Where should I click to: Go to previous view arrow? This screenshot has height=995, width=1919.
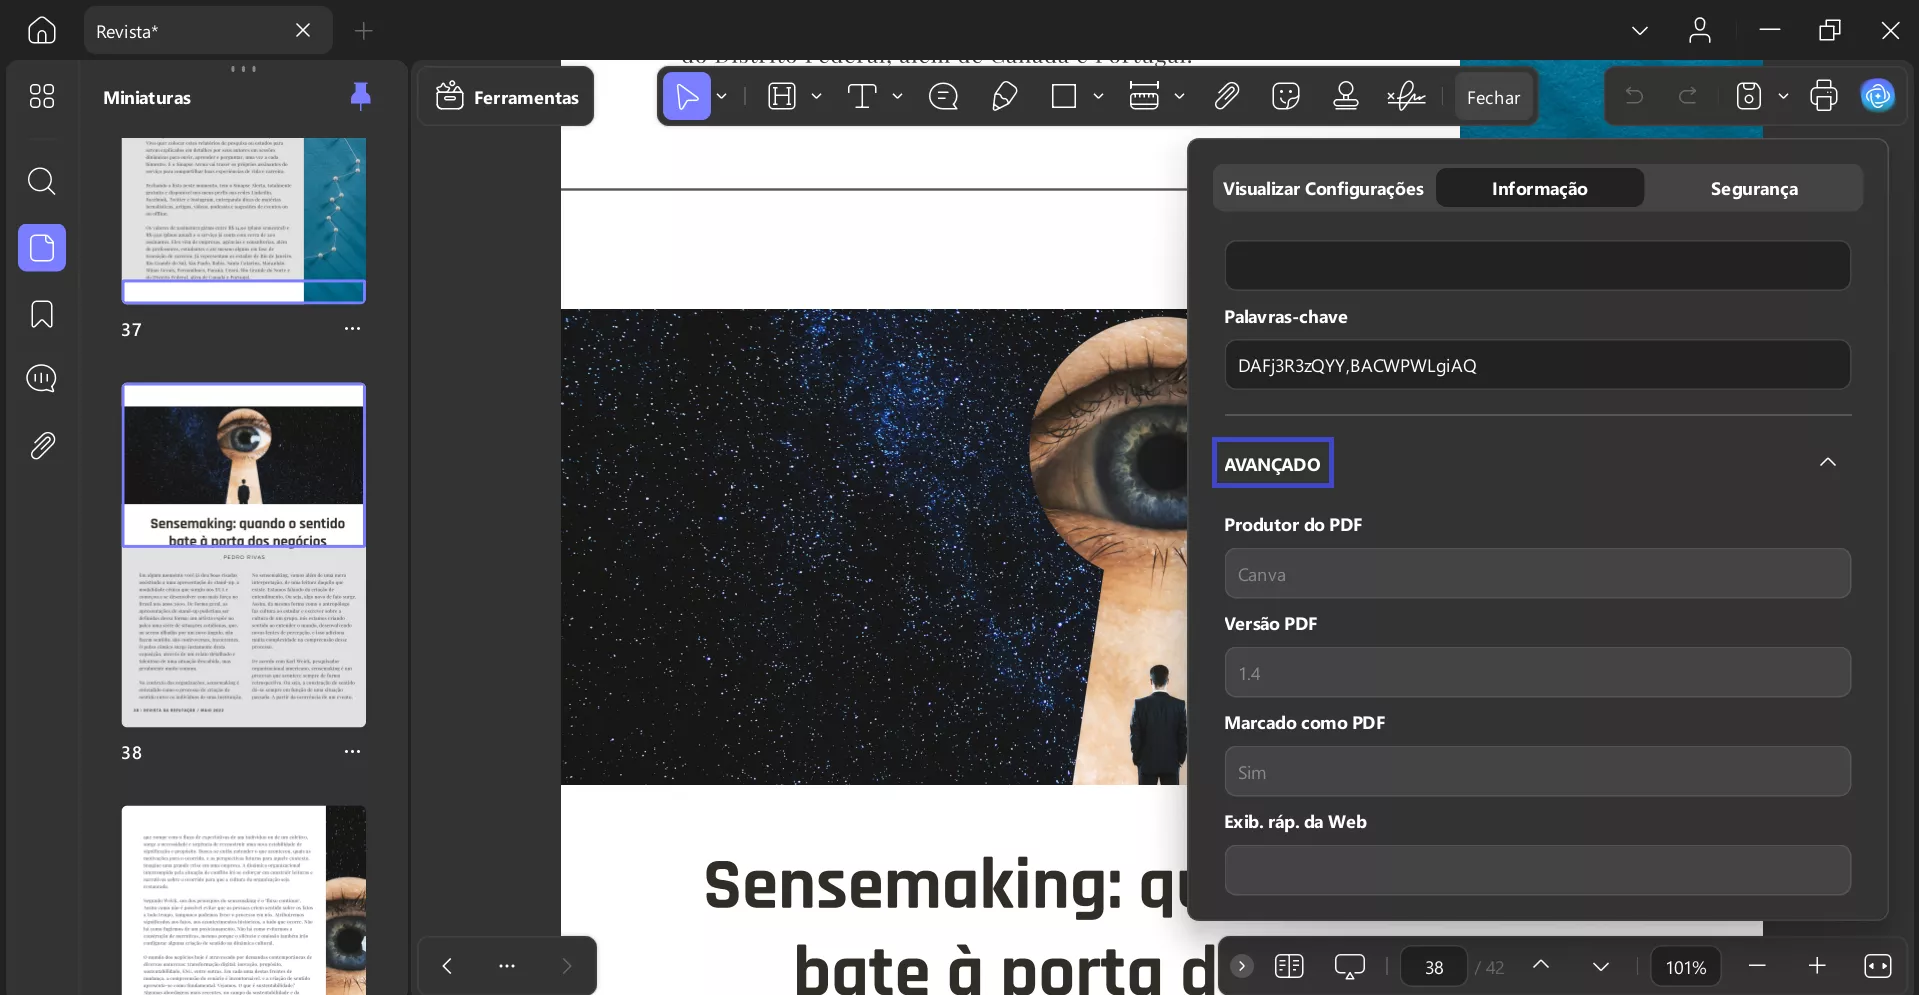coord(447,966)
